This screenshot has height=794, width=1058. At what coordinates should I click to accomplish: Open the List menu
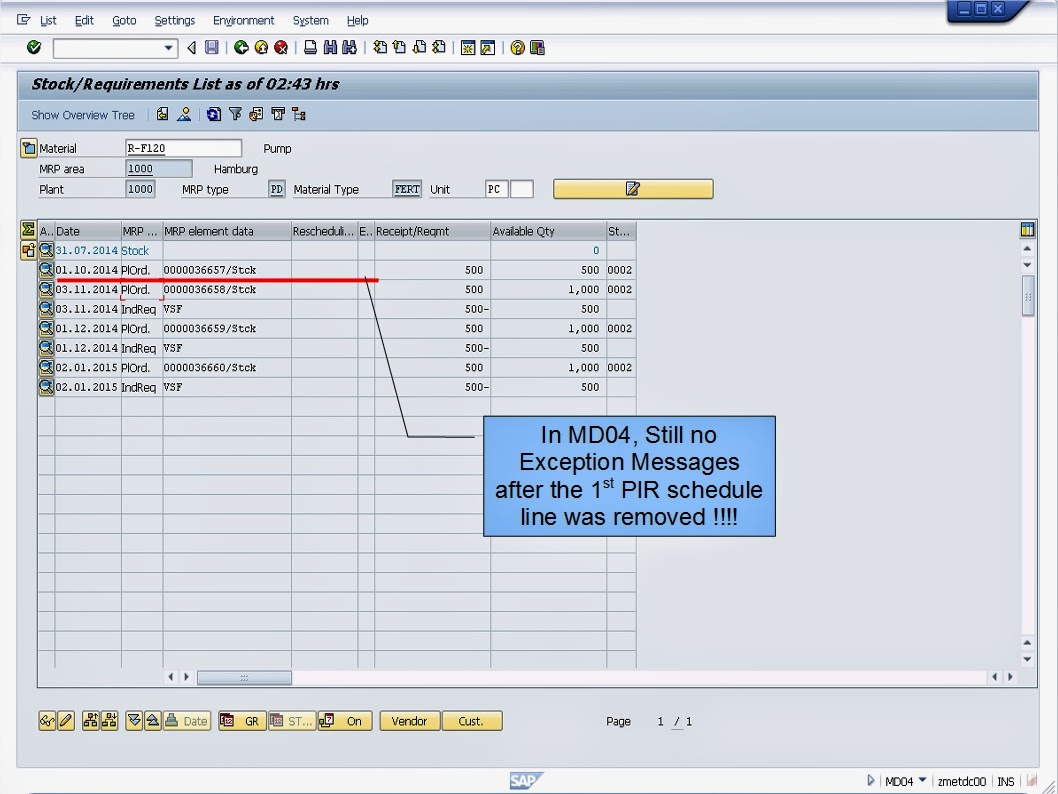coord(48,20)
